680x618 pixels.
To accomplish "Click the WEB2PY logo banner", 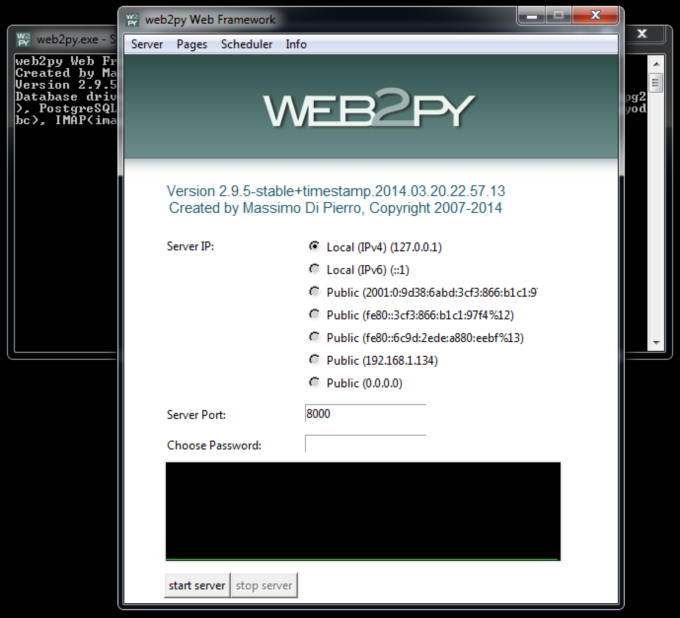I will 369,108.
